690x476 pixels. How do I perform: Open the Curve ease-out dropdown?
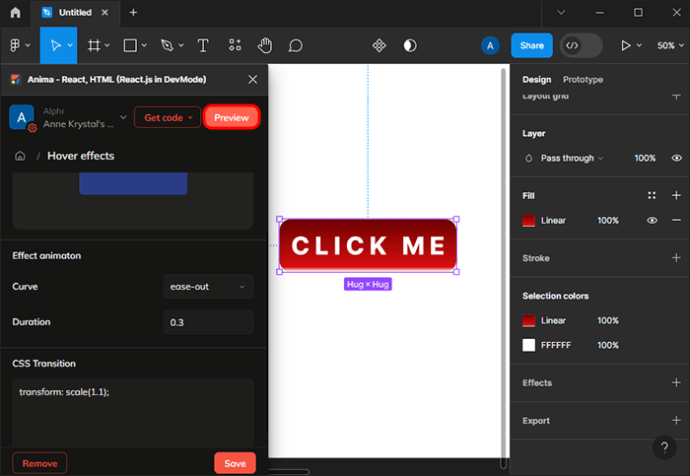pyautogui.click(x=208, y=287)
